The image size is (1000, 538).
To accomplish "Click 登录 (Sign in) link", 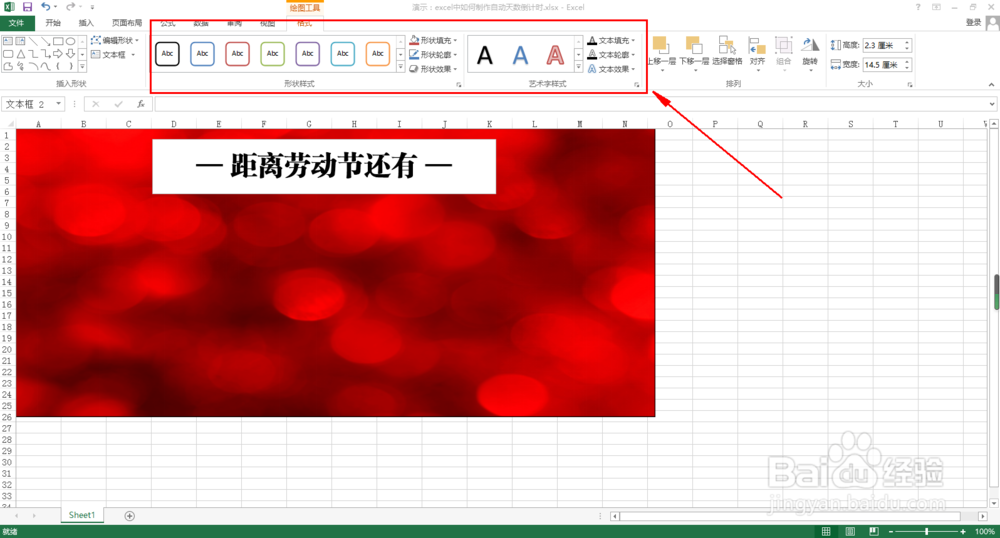I will [973, 22].
